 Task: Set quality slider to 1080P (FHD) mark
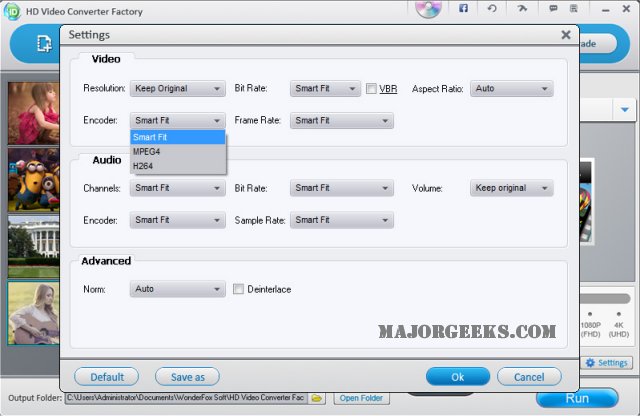click(590, 314)
